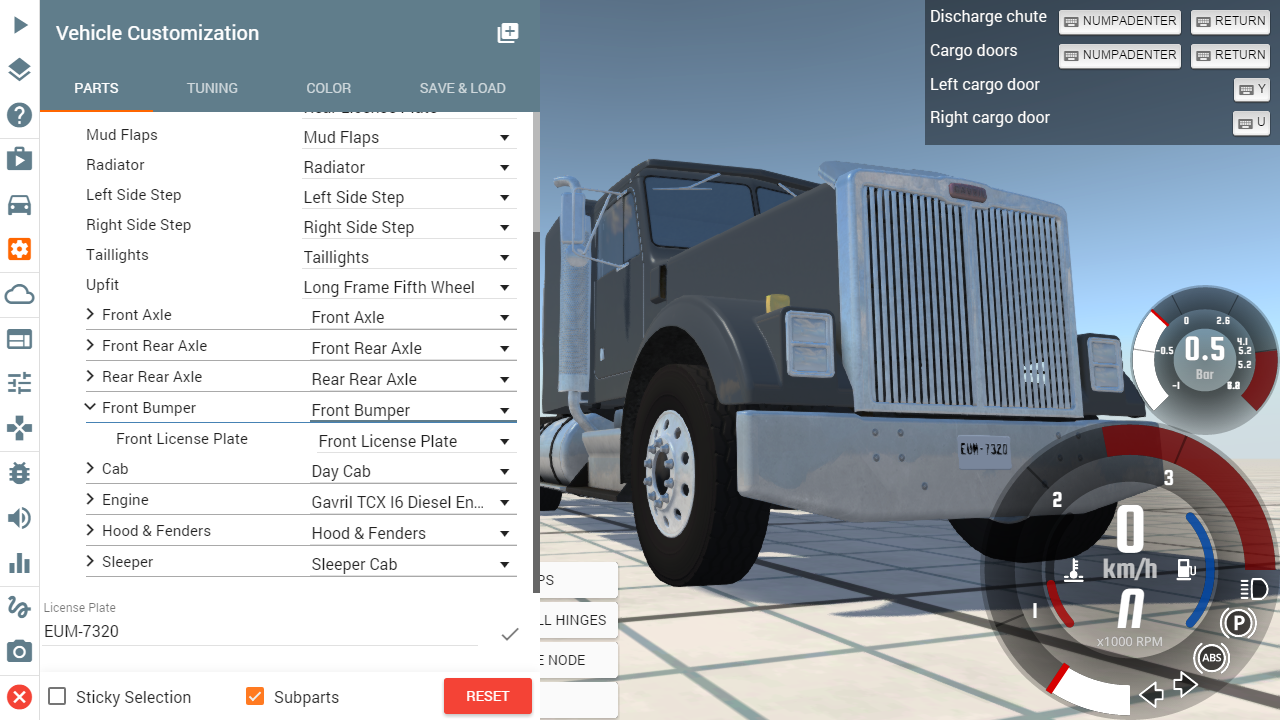Expand the Engine tree item
The width and height of the screenshot is (1280, 720).
click(91, 499)
